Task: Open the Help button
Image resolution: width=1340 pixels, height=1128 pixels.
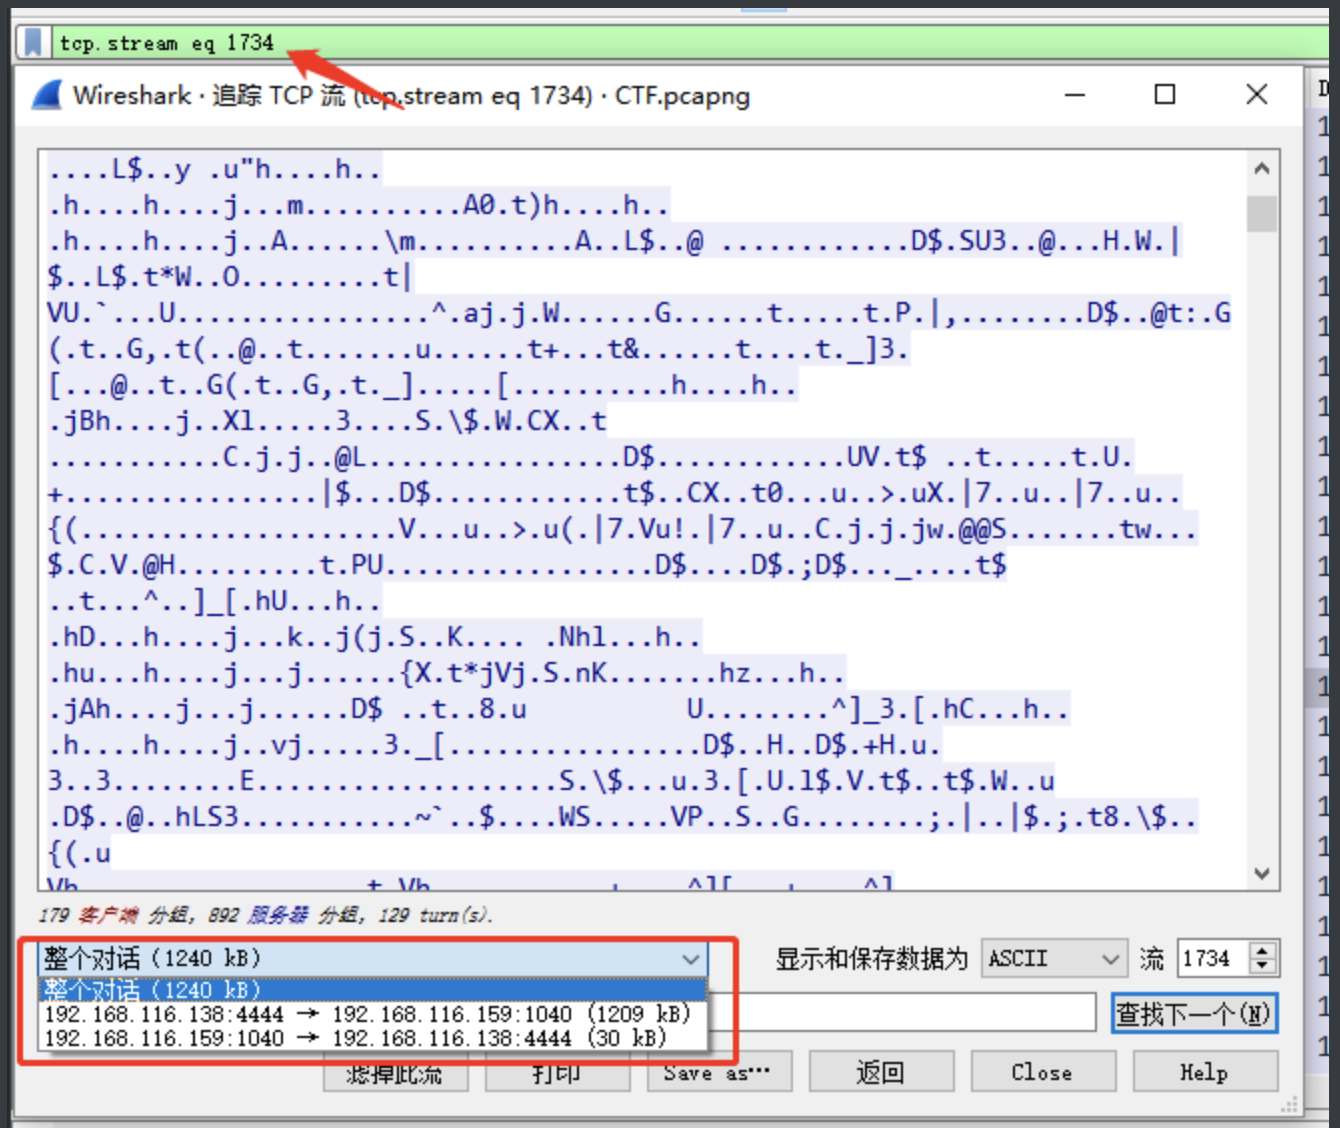Action: click(x=1204, y=1071)
